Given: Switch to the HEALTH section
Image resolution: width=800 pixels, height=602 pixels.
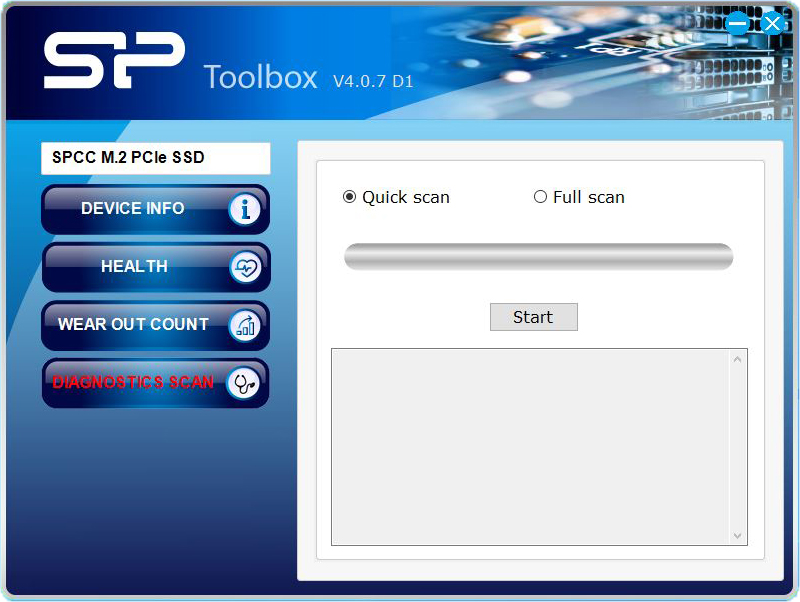Looking at the screenshot, I should point(134,267).
